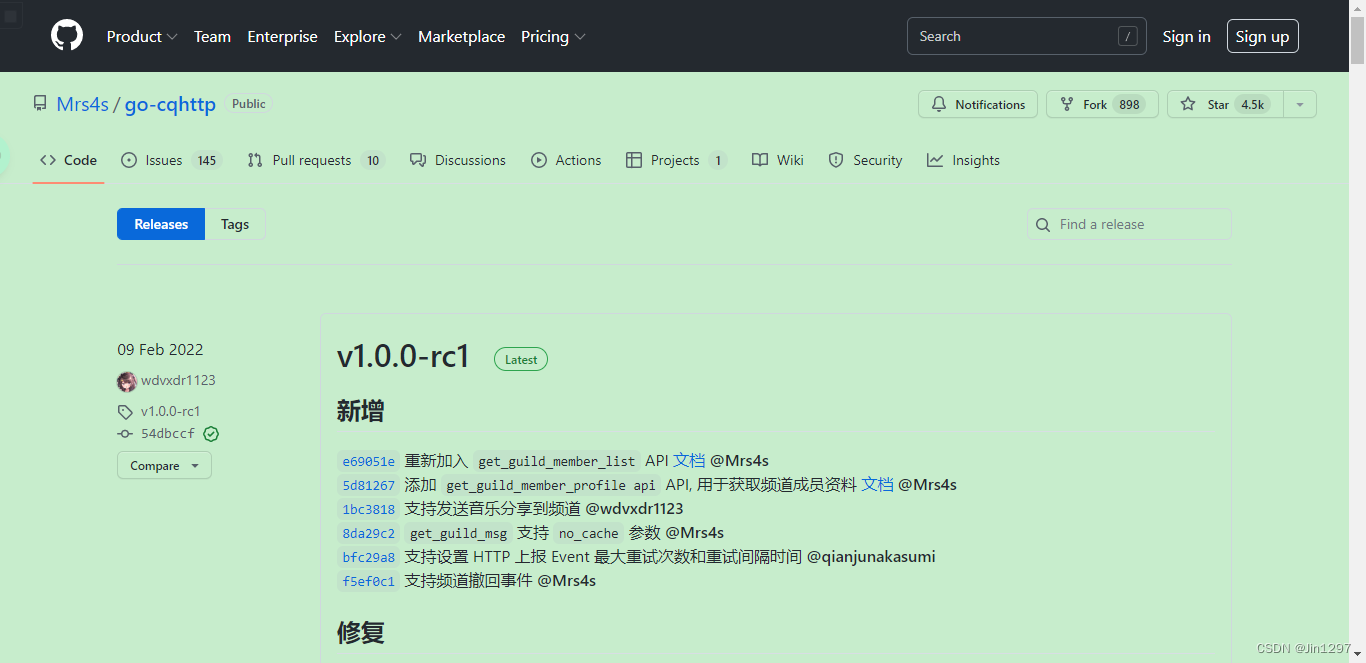The width and height of the screenshot is (1366, 663).
Task: Open the Mrs4s owner link
Action: click(82, 104)
